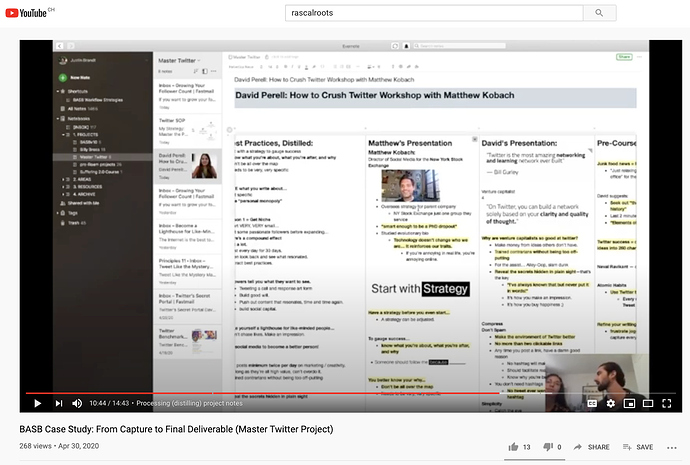The width and height of the screenshot is (690, 465).
Task: Enter full screen mode
Action: click(x=667, y=403)
